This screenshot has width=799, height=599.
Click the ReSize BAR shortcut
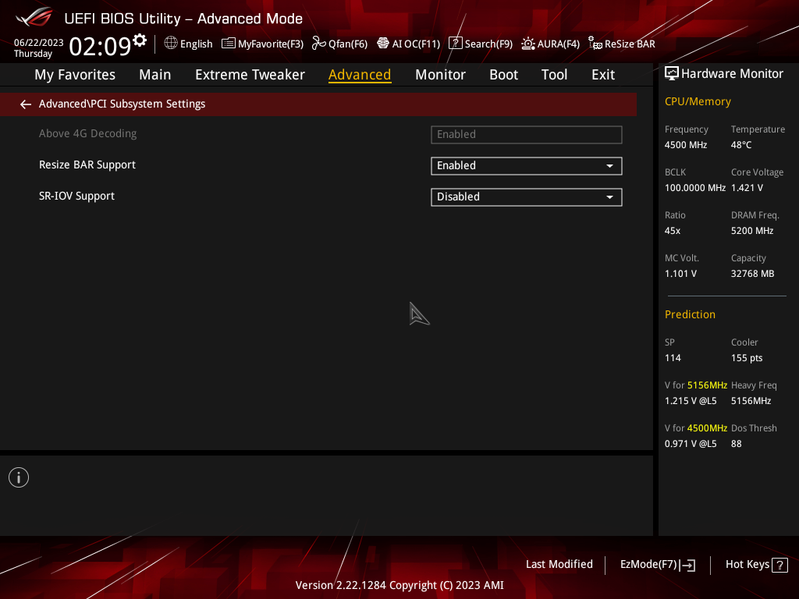click(622, 44)
